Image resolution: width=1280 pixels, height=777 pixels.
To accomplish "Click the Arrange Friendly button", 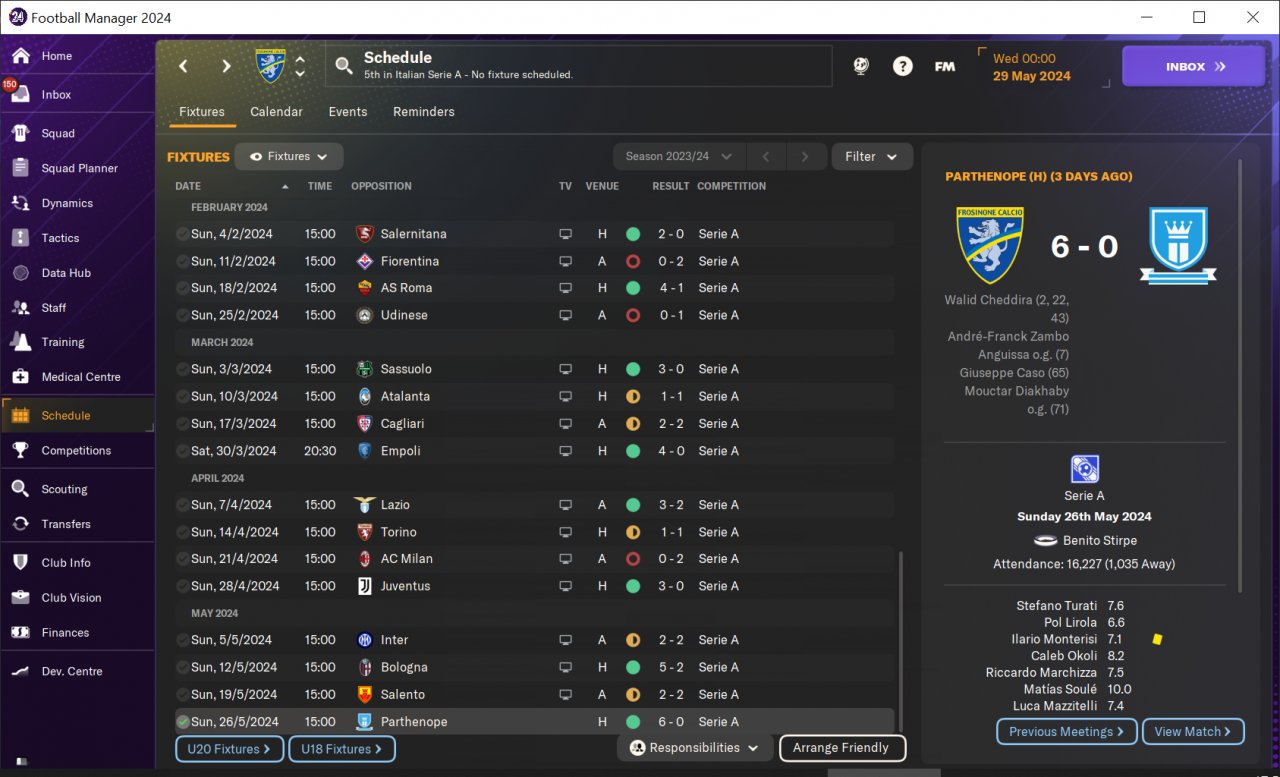I will pyautogui.click(x=841, y=748).
